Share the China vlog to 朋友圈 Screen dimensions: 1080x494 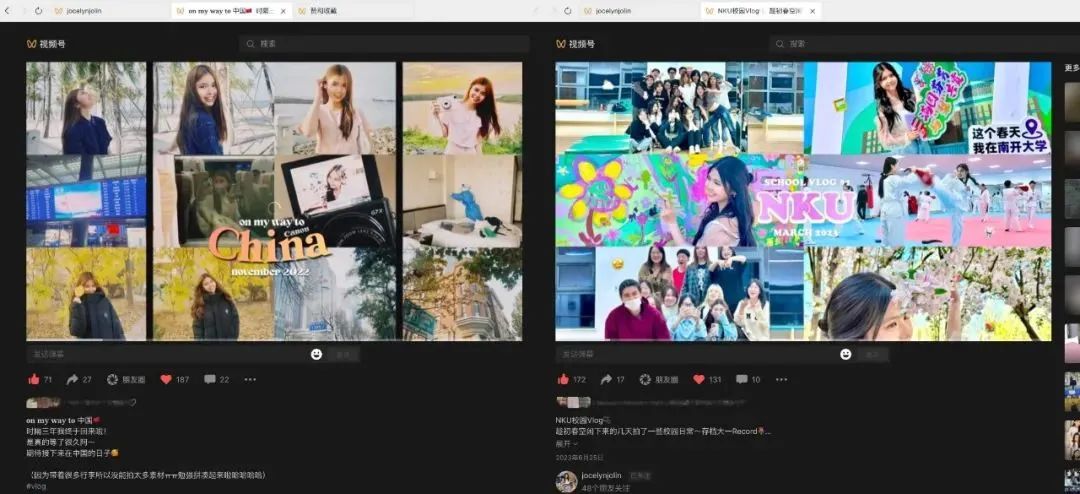click(112, 379)
